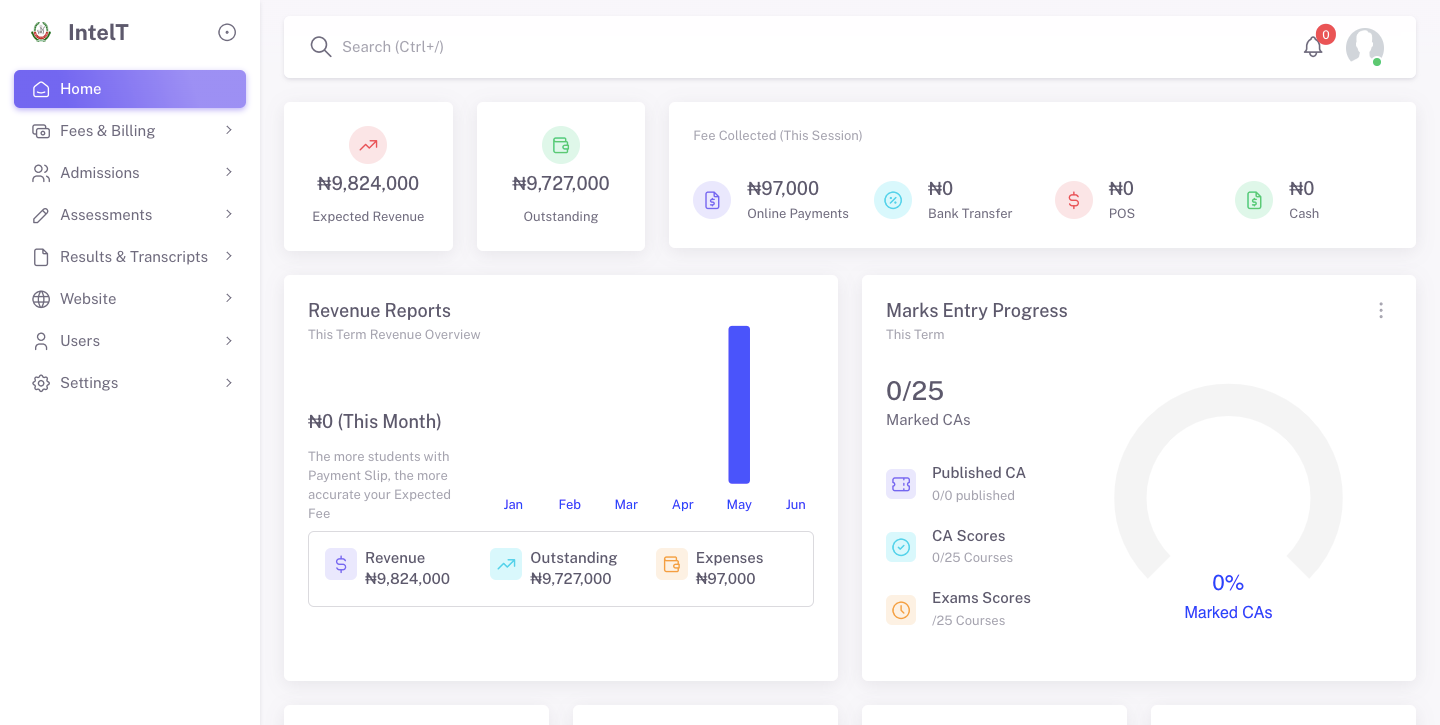Expand Admissions chevron

pyautogui.click(x=229, y=172)
